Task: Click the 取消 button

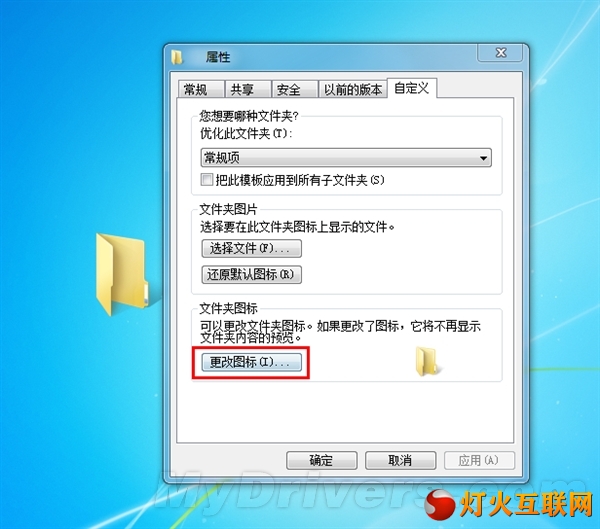Action: tap(400, 460)
